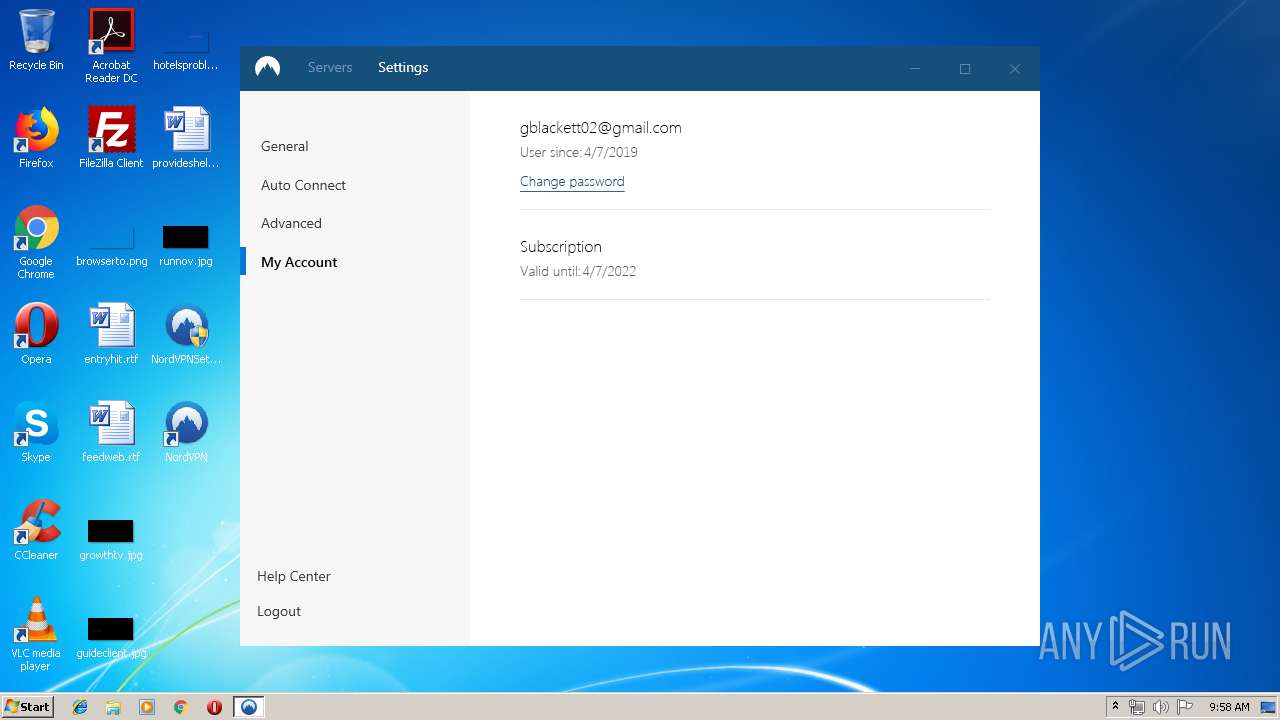Click the taskbar clock 9:58 AM
Viewport: 1280px width, 720px height.
1229,707
